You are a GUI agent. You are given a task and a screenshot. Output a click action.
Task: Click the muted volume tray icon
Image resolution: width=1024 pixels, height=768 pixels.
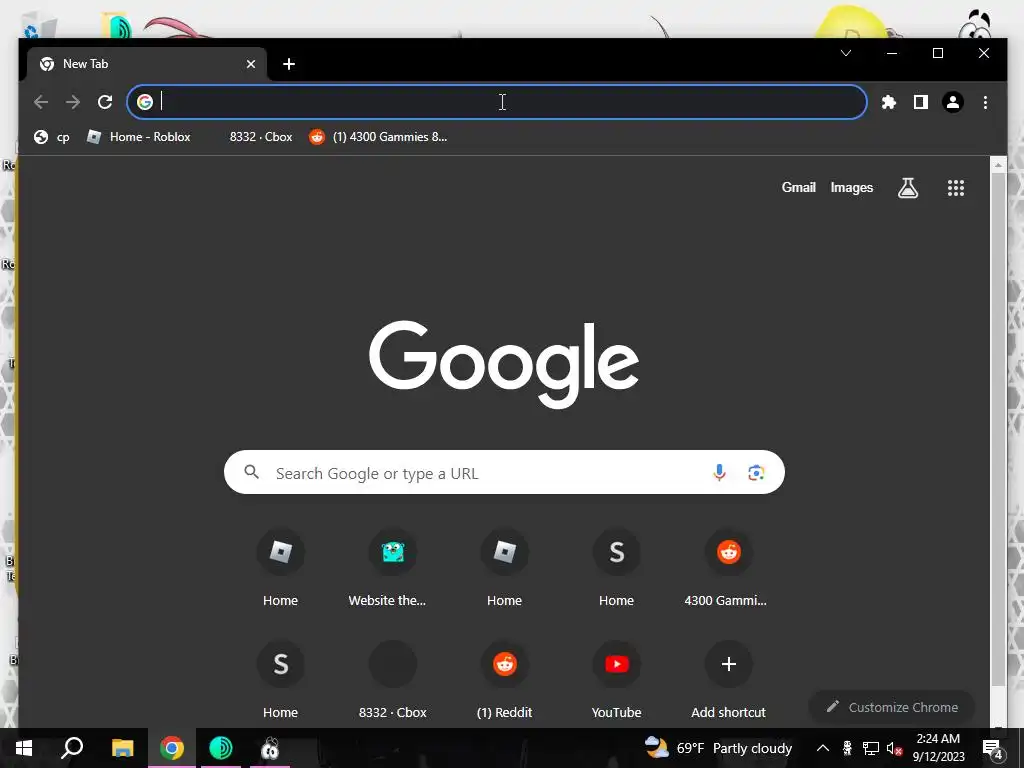(x=894, y=748)
